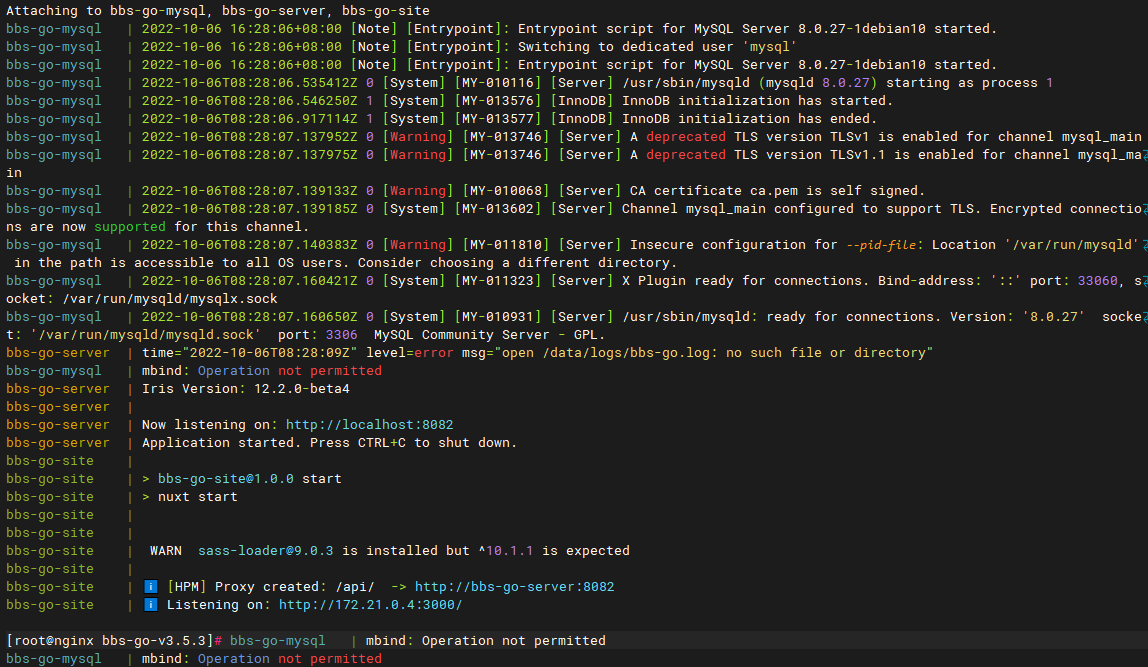
Task: Click the '[root@nginx bbs-go-v3.5.3]#' shell prompt
Action: [113, 641]
